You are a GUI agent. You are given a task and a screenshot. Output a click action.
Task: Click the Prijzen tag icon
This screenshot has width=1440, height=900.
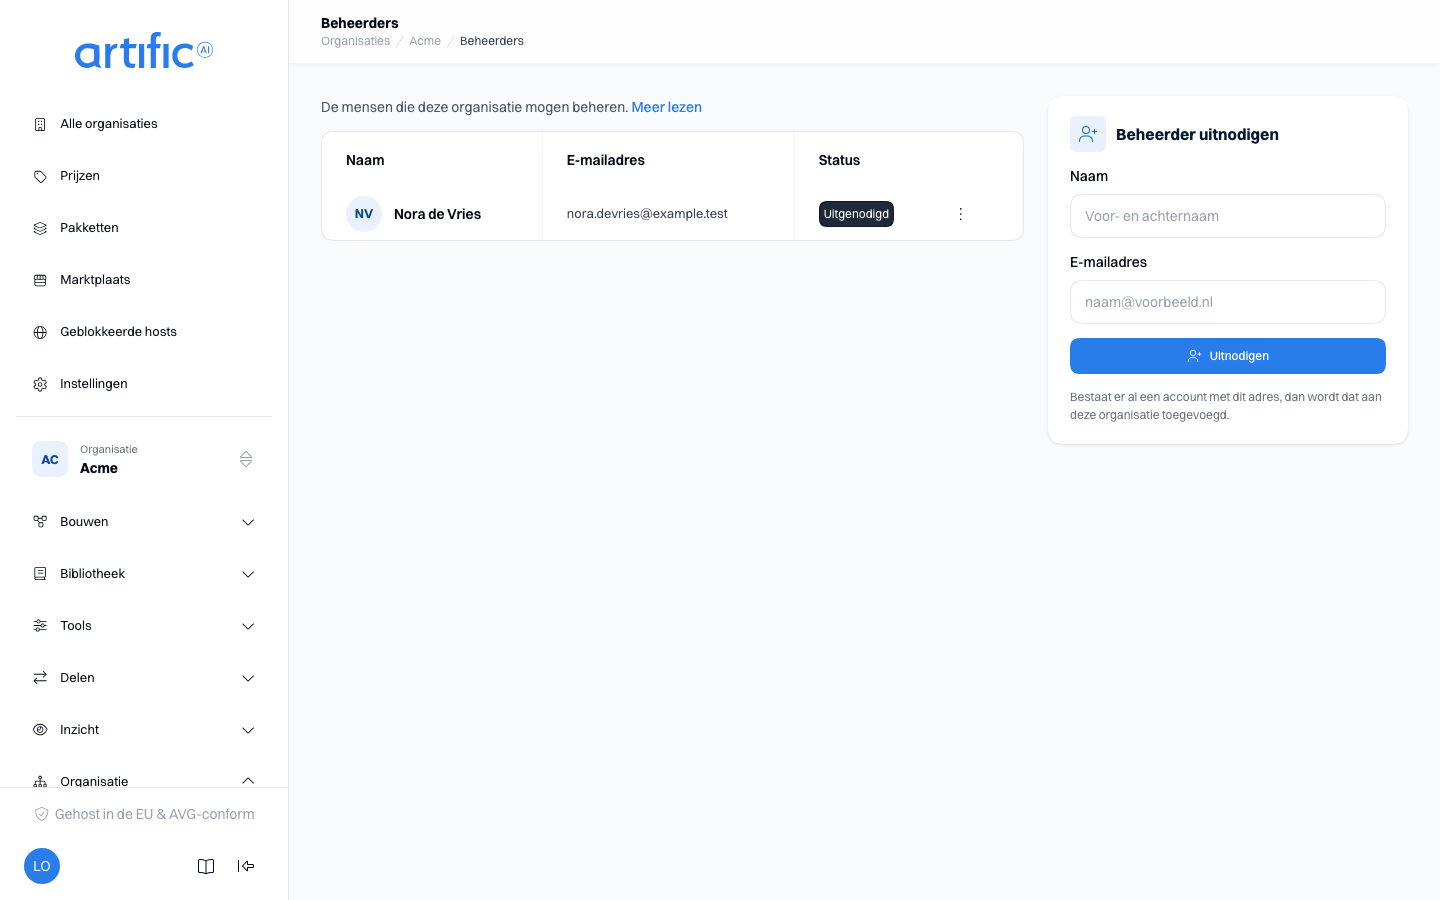pyautogui.click(x=40, y=176)
